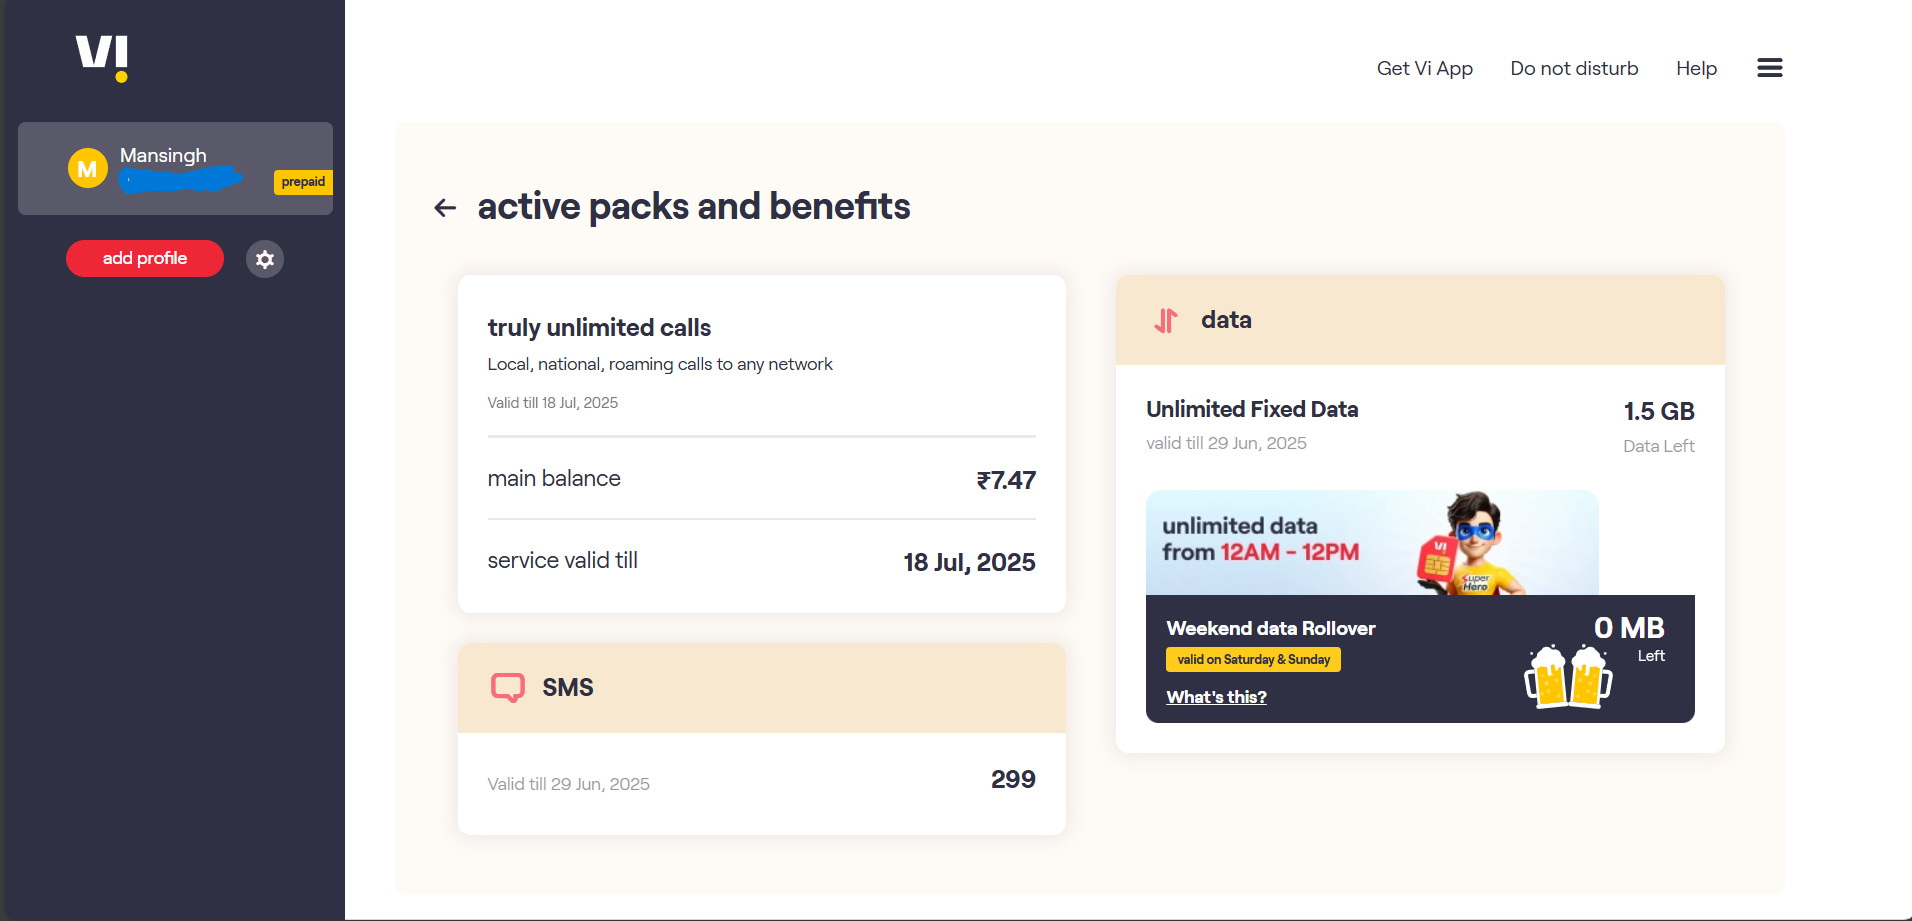The height and width of the screenshot is (921, 1912).
Task: Click the Unlimited Fixed Data entry
Action: coord(1252,409)
